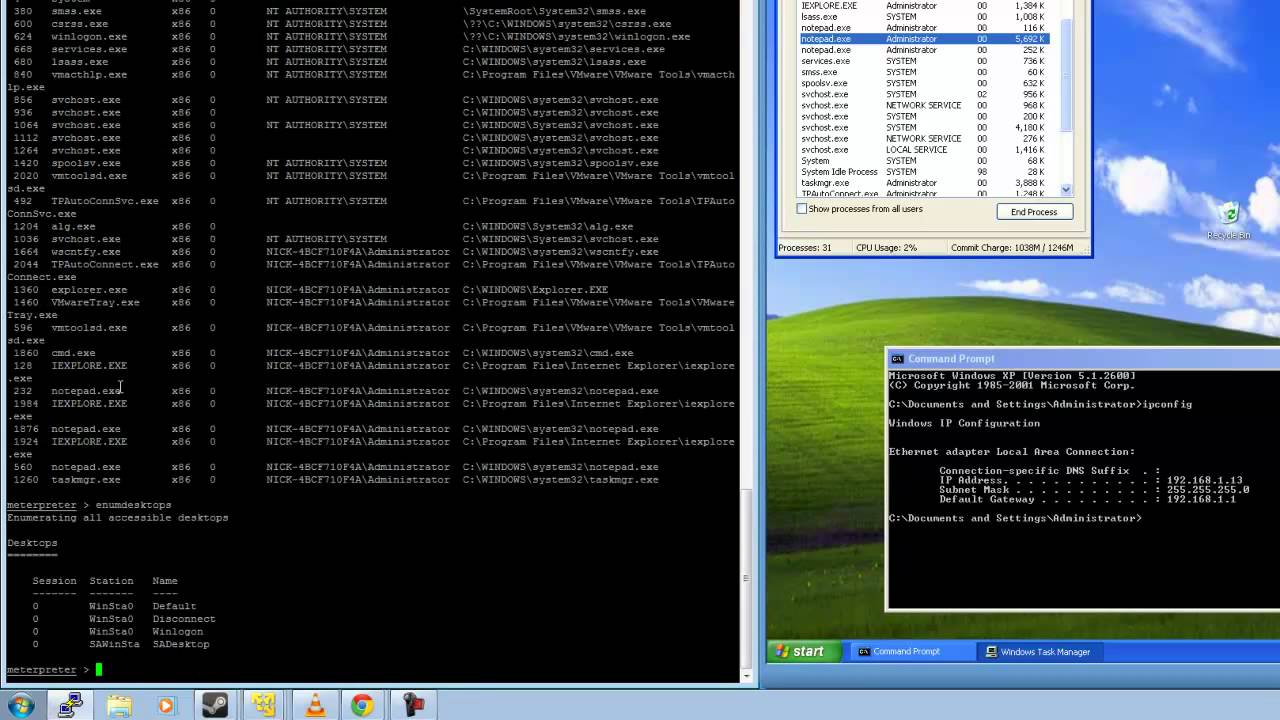This screenshot has height=720, width=1280.
Task: Open the Windows 7 Start orb
Action: (x=21, y=706)
